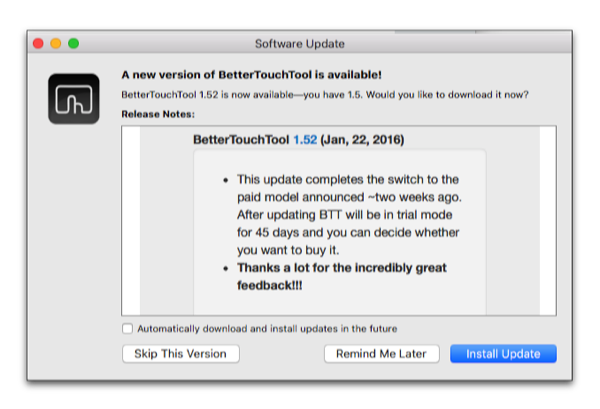Click the Automatically download and install label

click(x=266, y=328)
